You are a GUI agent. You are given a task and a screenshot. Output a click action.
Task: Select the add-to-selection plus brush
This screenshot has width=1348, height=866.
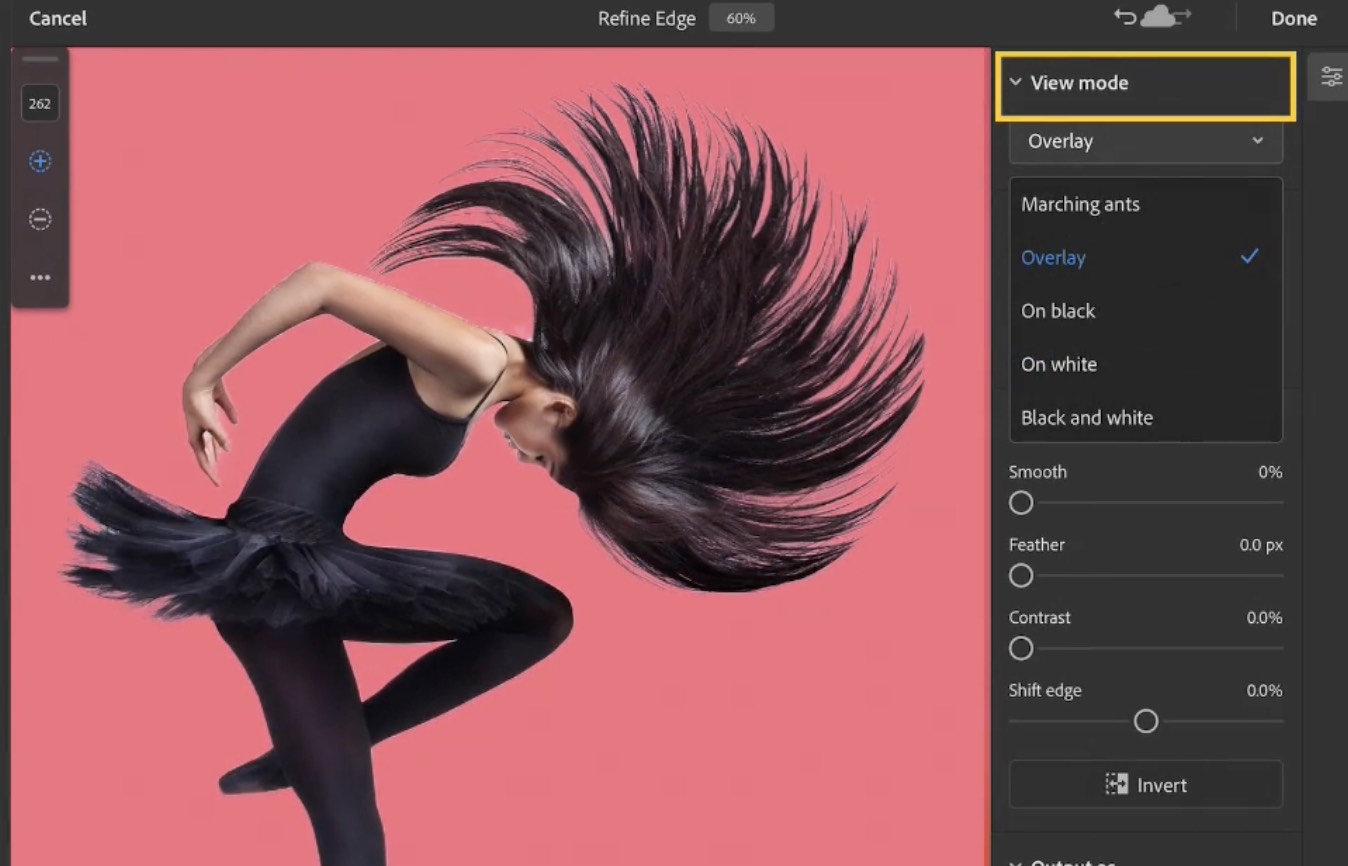(40, 161)
